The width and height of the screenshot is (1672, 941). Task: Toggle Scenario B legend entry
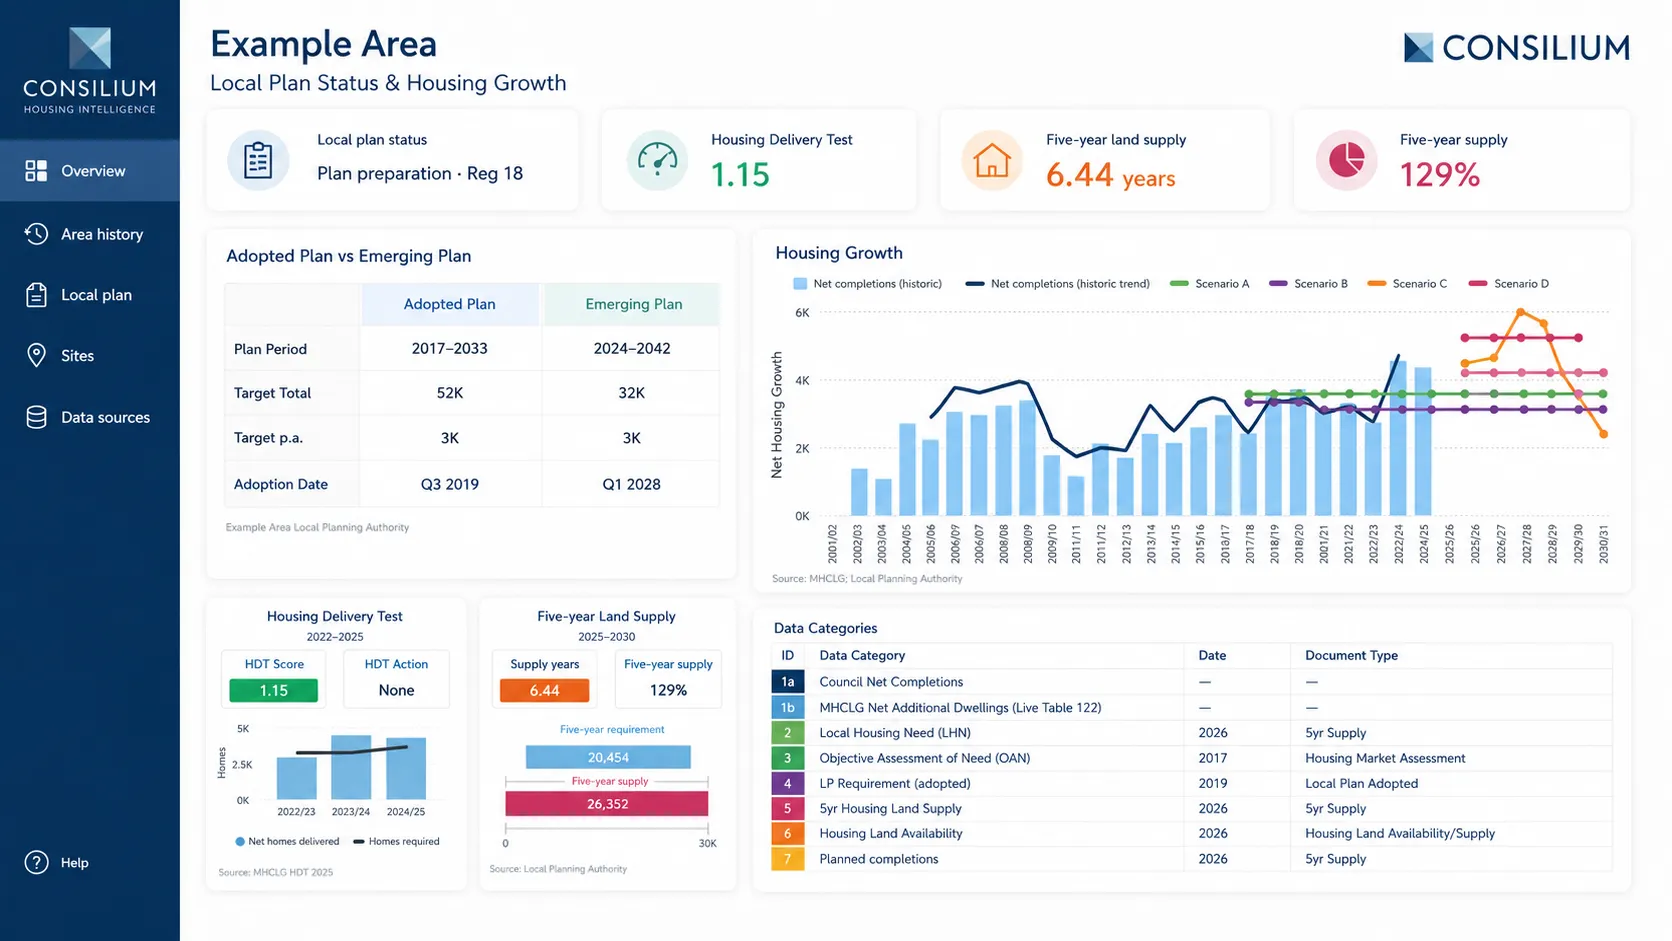(1308, 284)
